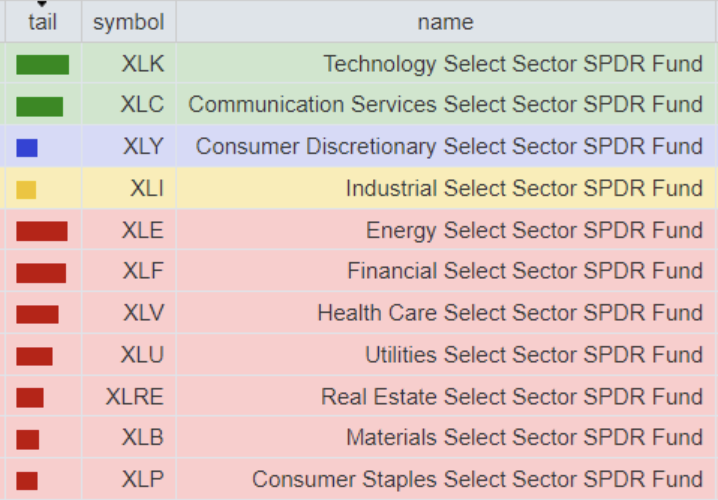
Task: Click the red tail bar for XLB
Action: click(x=28, y=439)
